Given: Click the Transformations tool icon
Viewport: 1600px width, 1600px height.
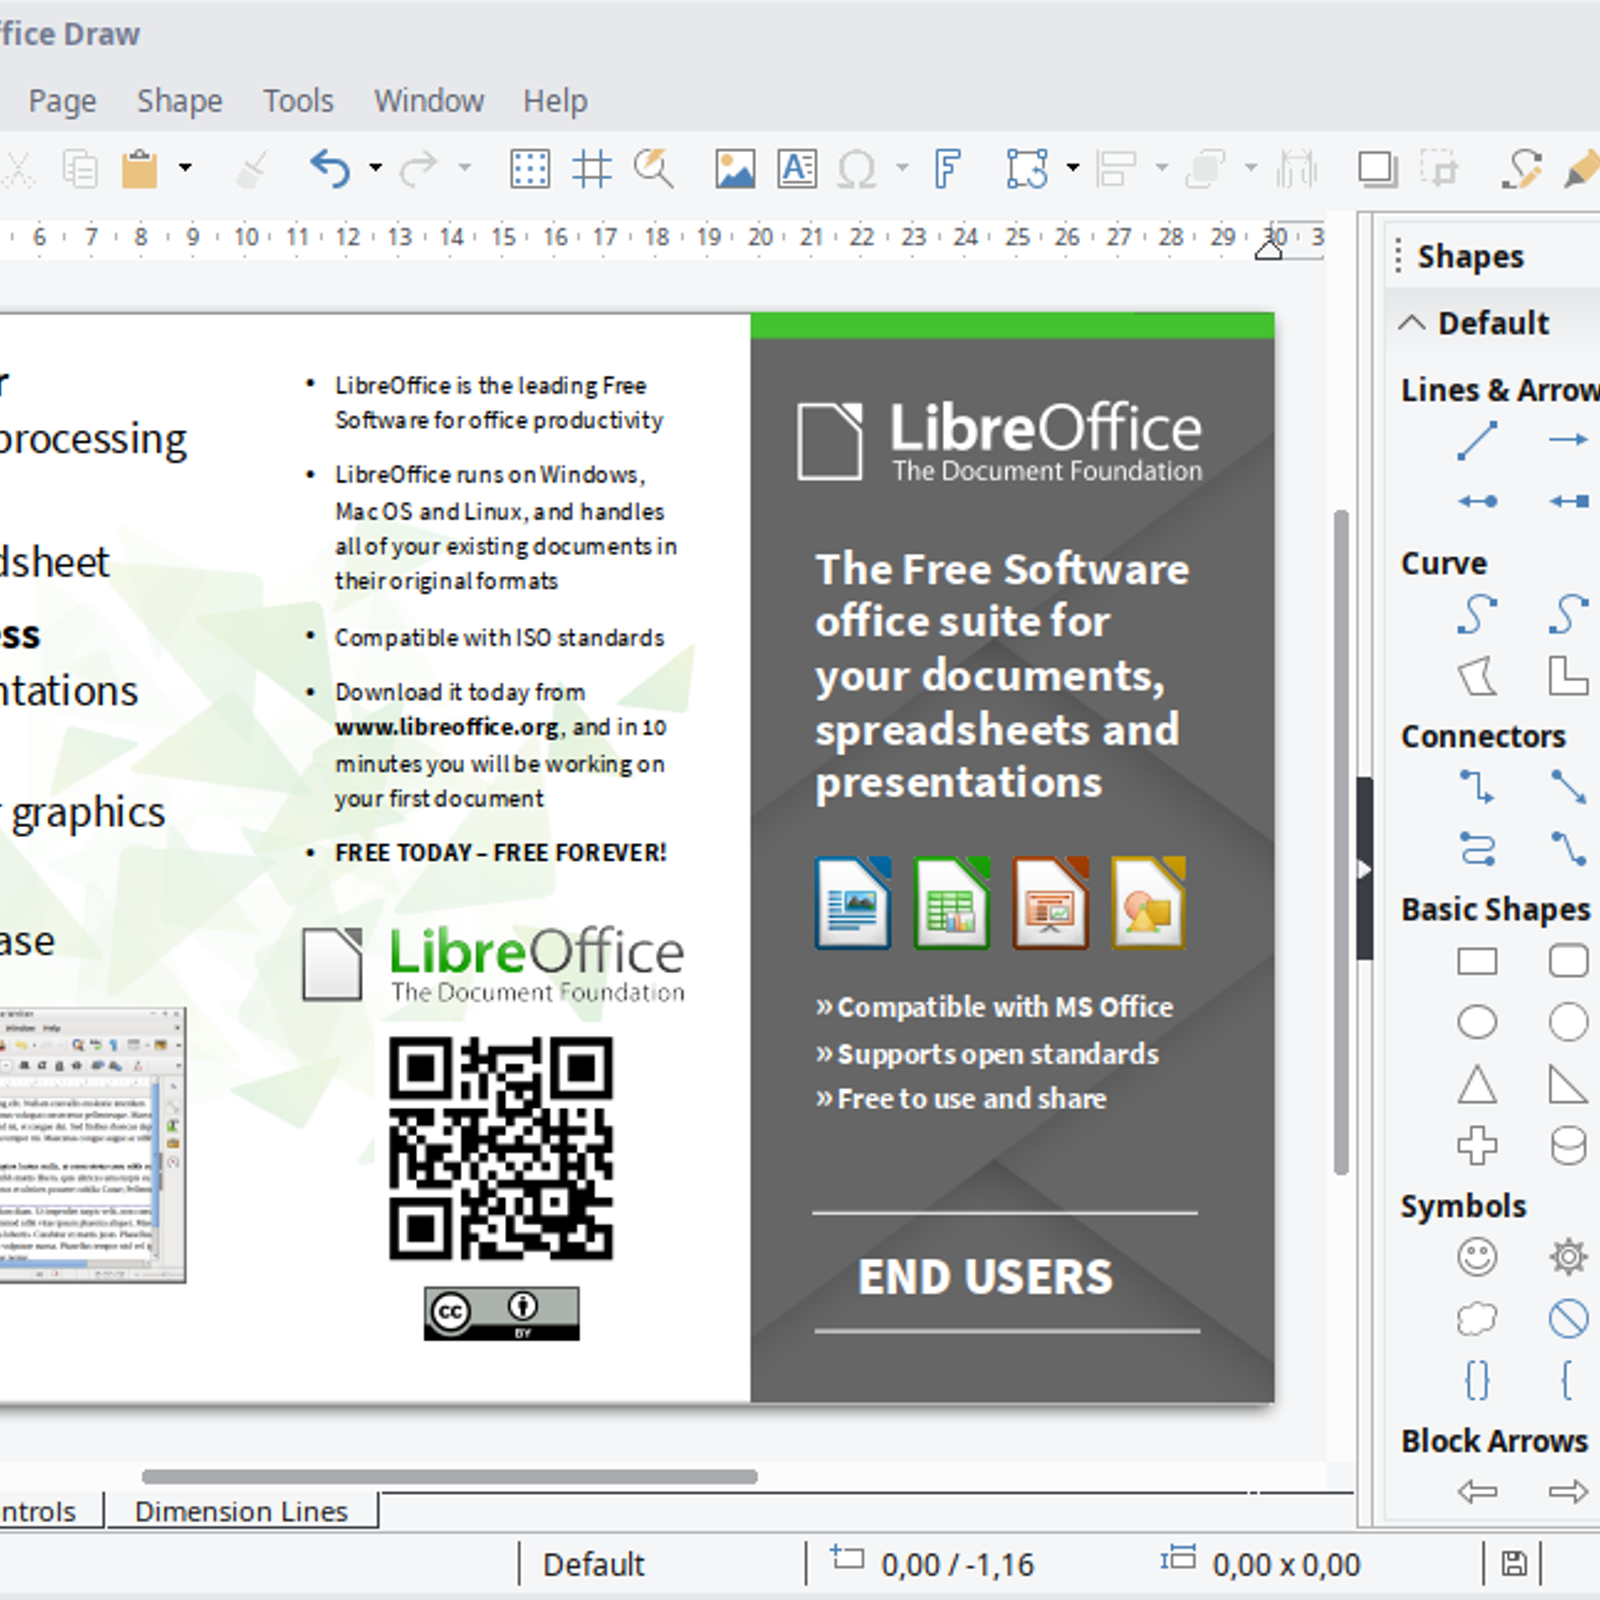Looking at the screenshot, I should [1028, 169].
